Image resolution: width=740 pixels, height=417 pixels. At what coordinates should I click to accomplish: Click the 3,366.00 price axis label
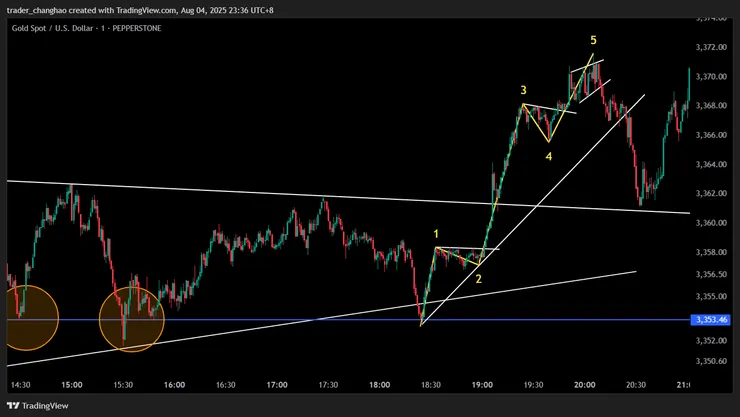coord(711,135)
